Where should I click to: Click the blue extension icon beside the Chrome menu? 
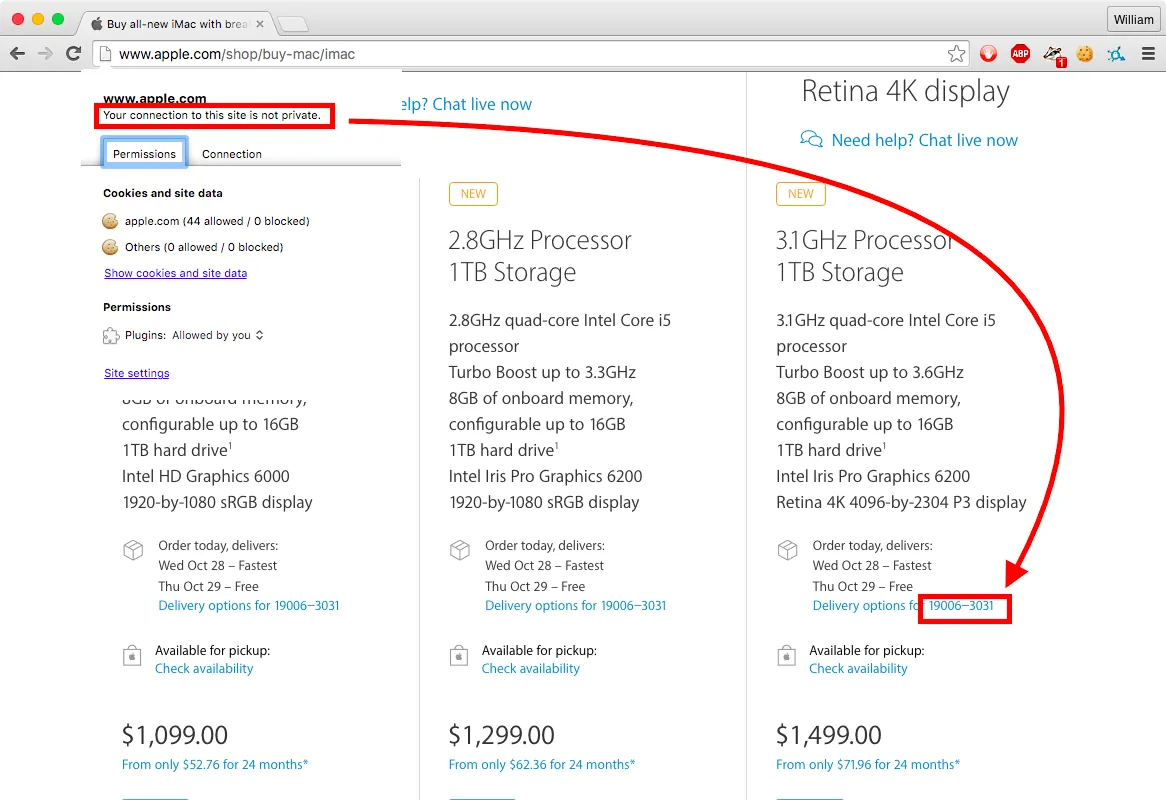pyautogui.click(x=1116, y=54)
